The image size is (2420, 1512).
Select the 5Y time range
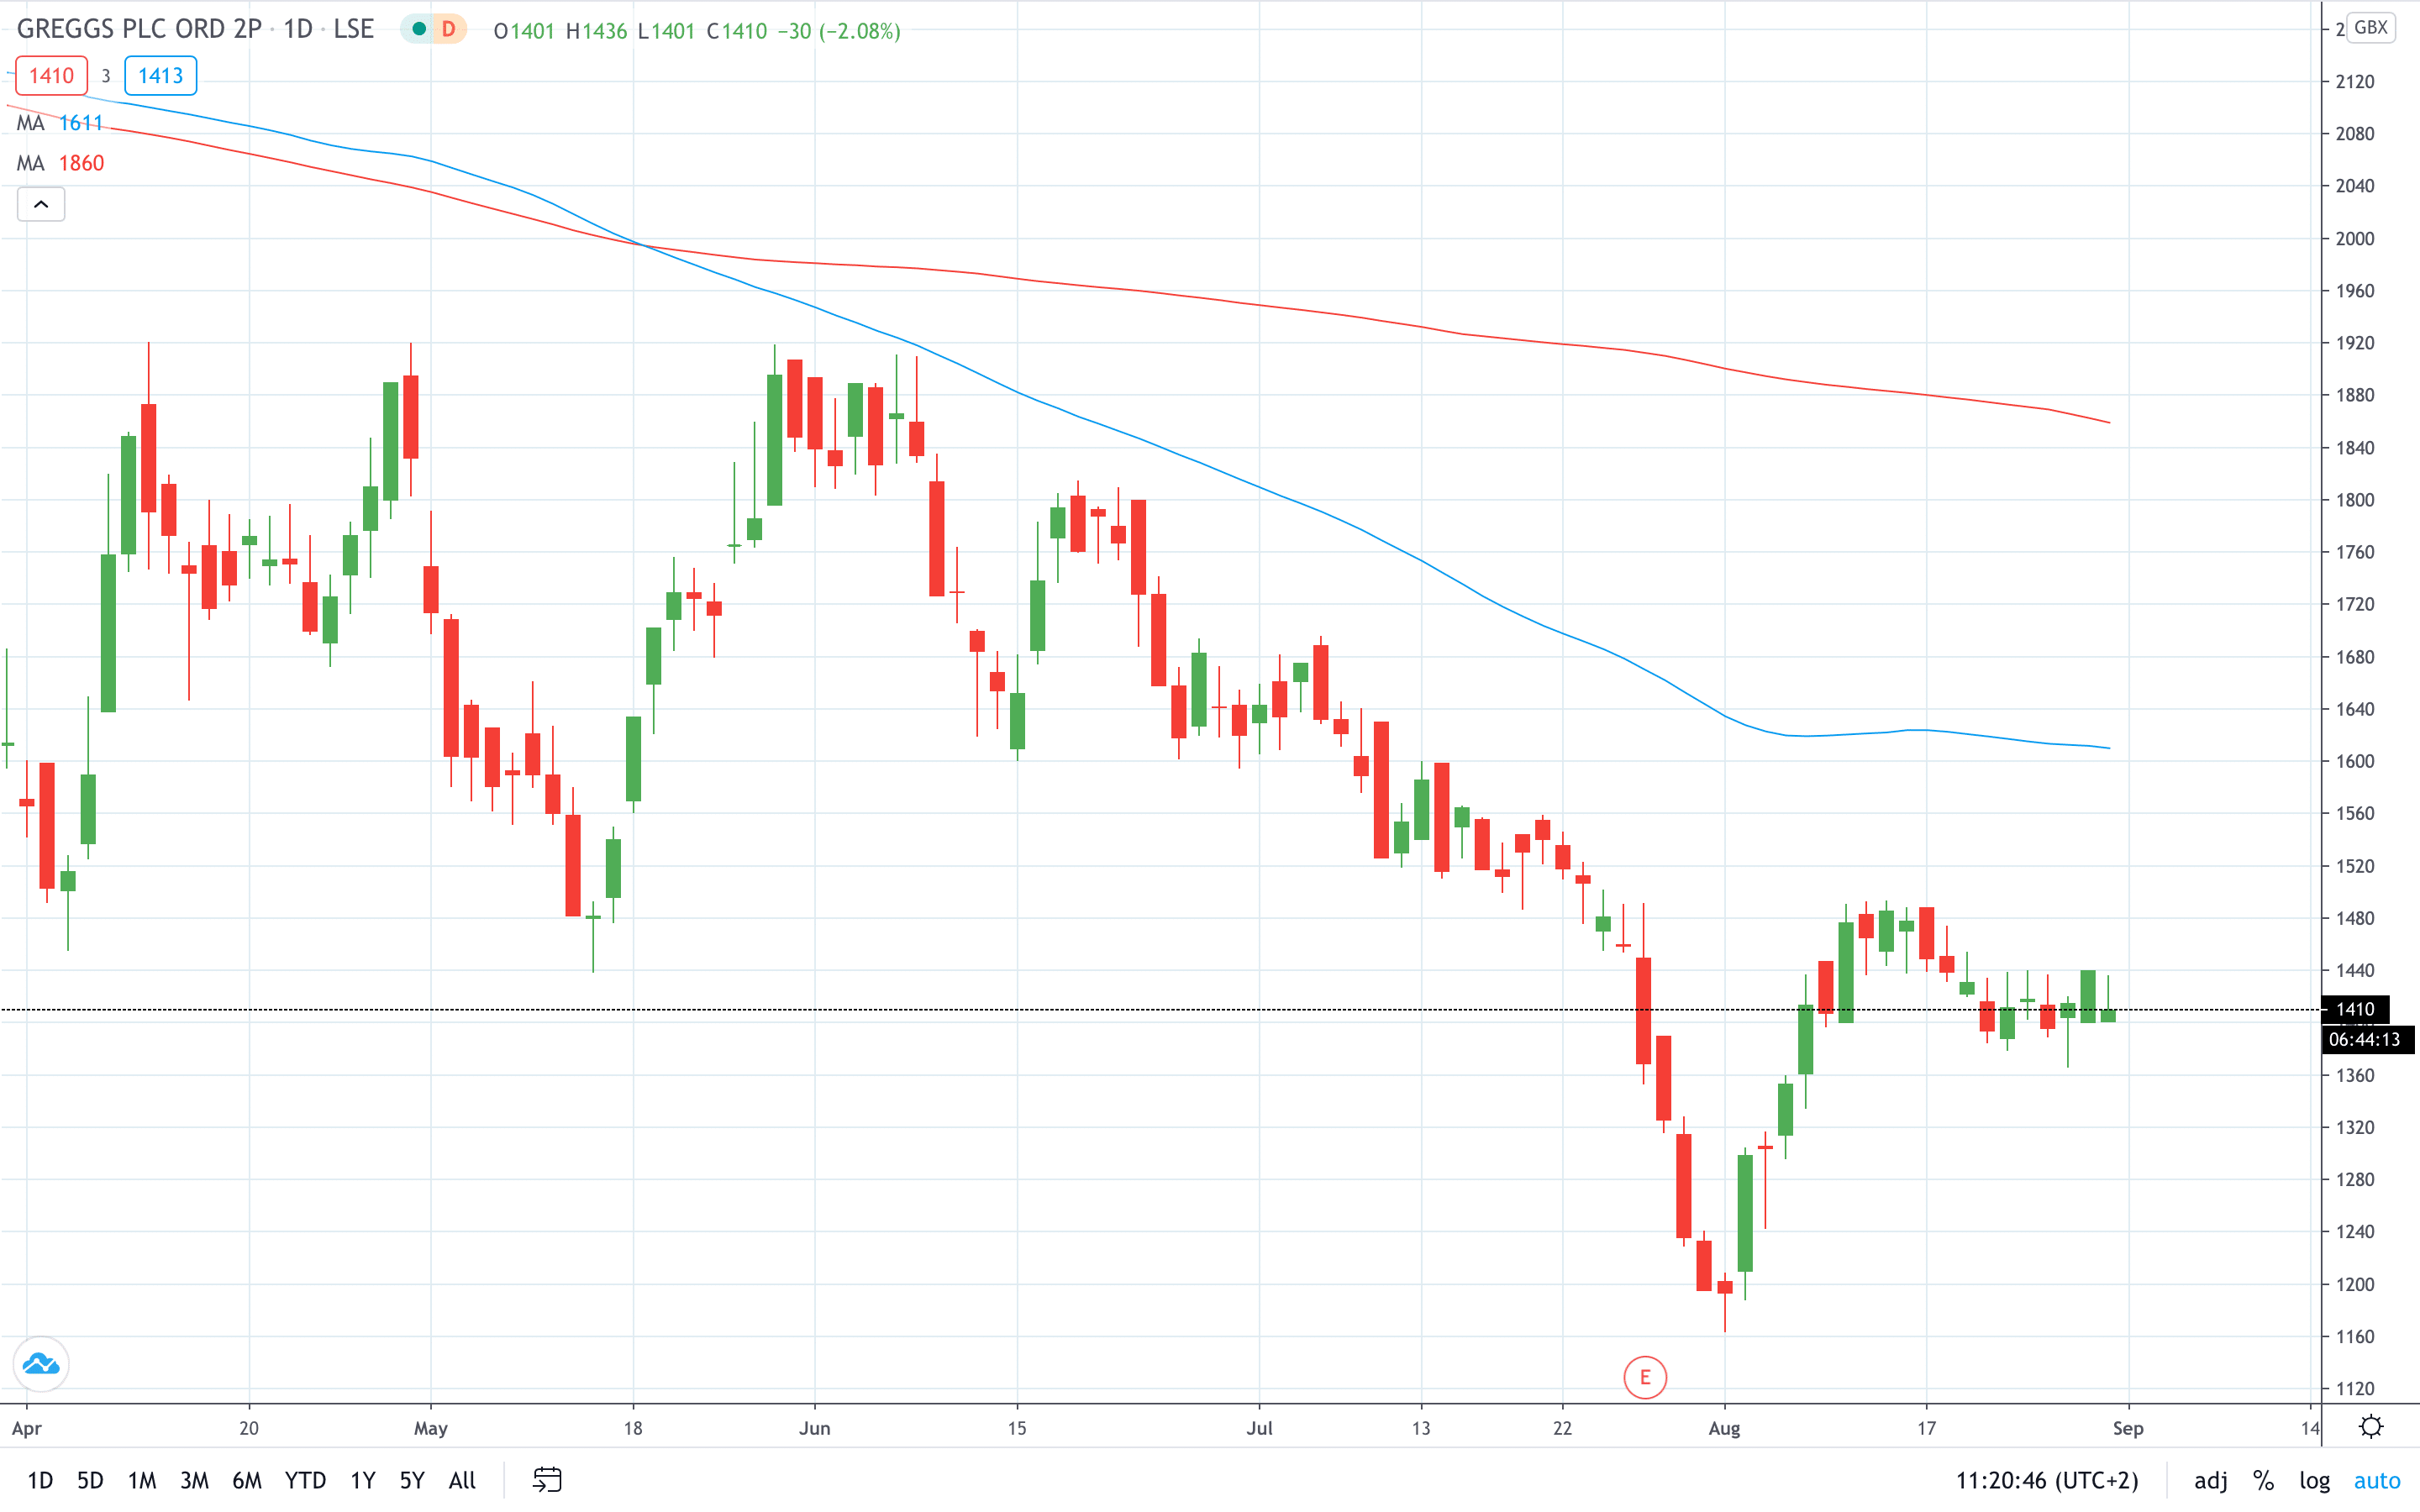coord(412,1480)
